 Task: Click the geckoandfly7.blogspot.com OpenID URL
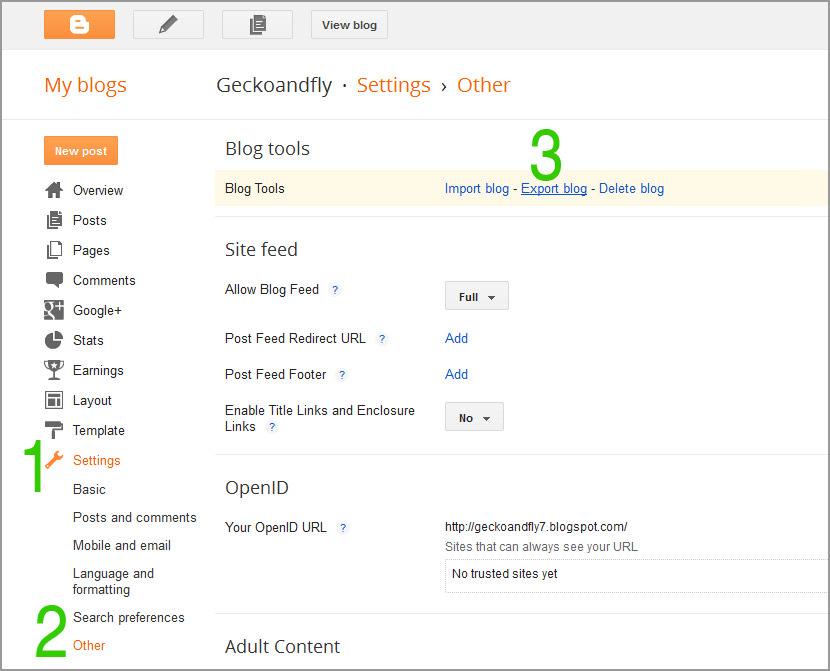(536, 527)
